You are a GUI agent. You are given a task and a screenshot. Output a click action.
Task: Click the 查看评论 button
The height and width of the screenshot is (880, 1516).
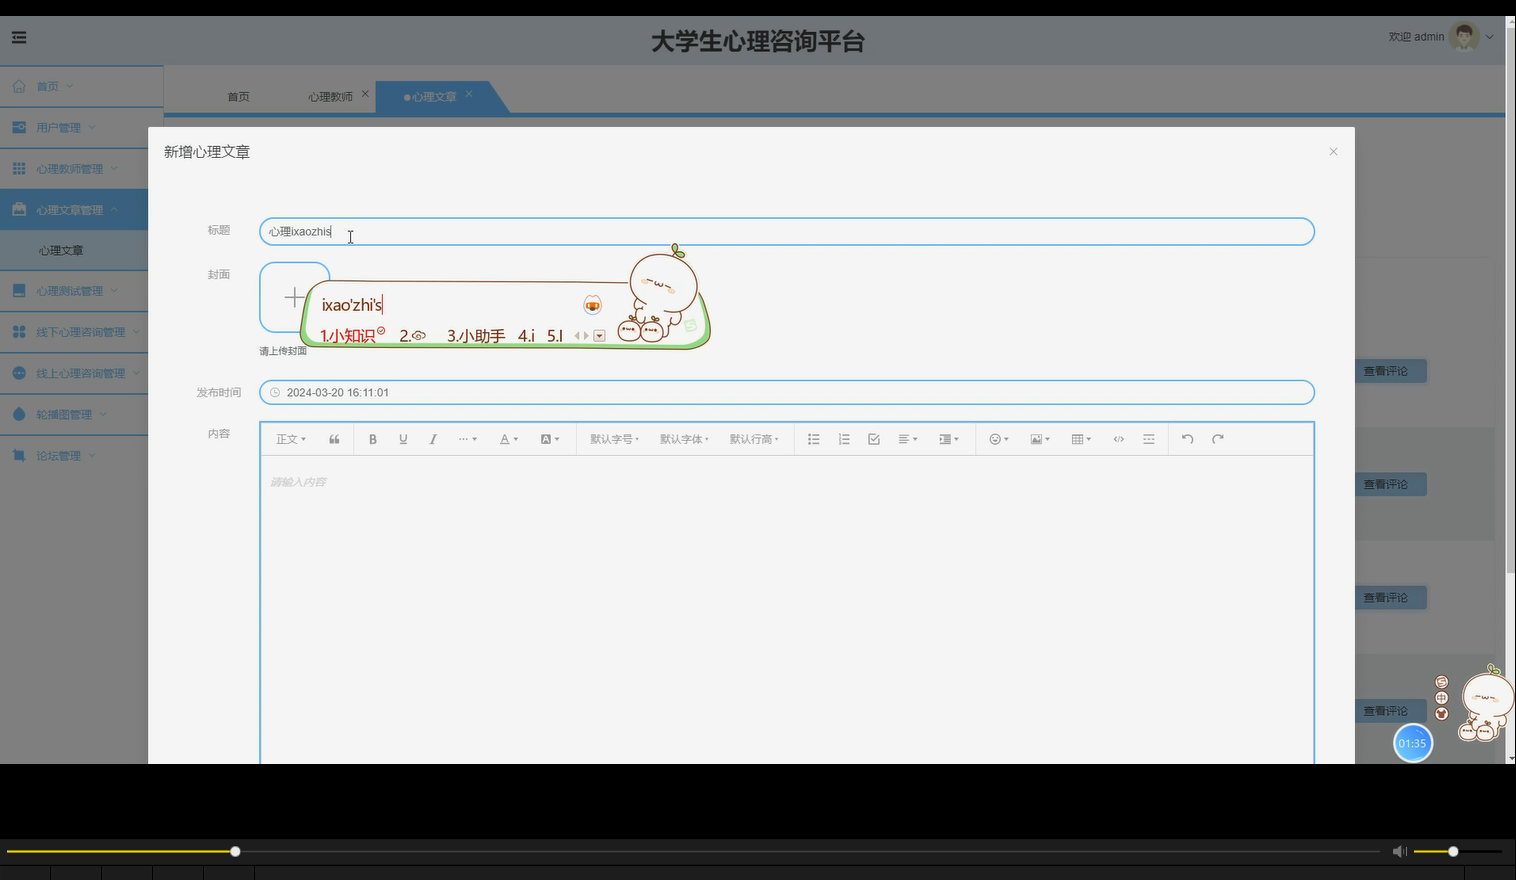click(x=1389, y=370)
